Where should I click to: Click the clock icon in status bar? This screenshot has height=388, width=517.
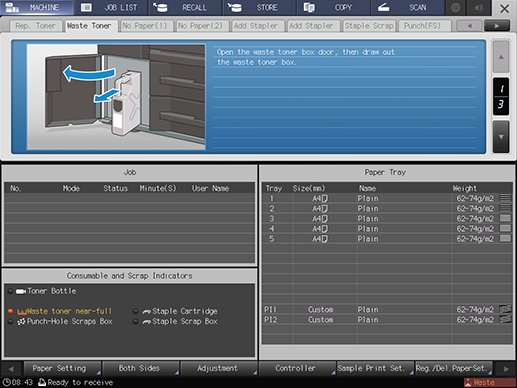(x=6, y=382)
